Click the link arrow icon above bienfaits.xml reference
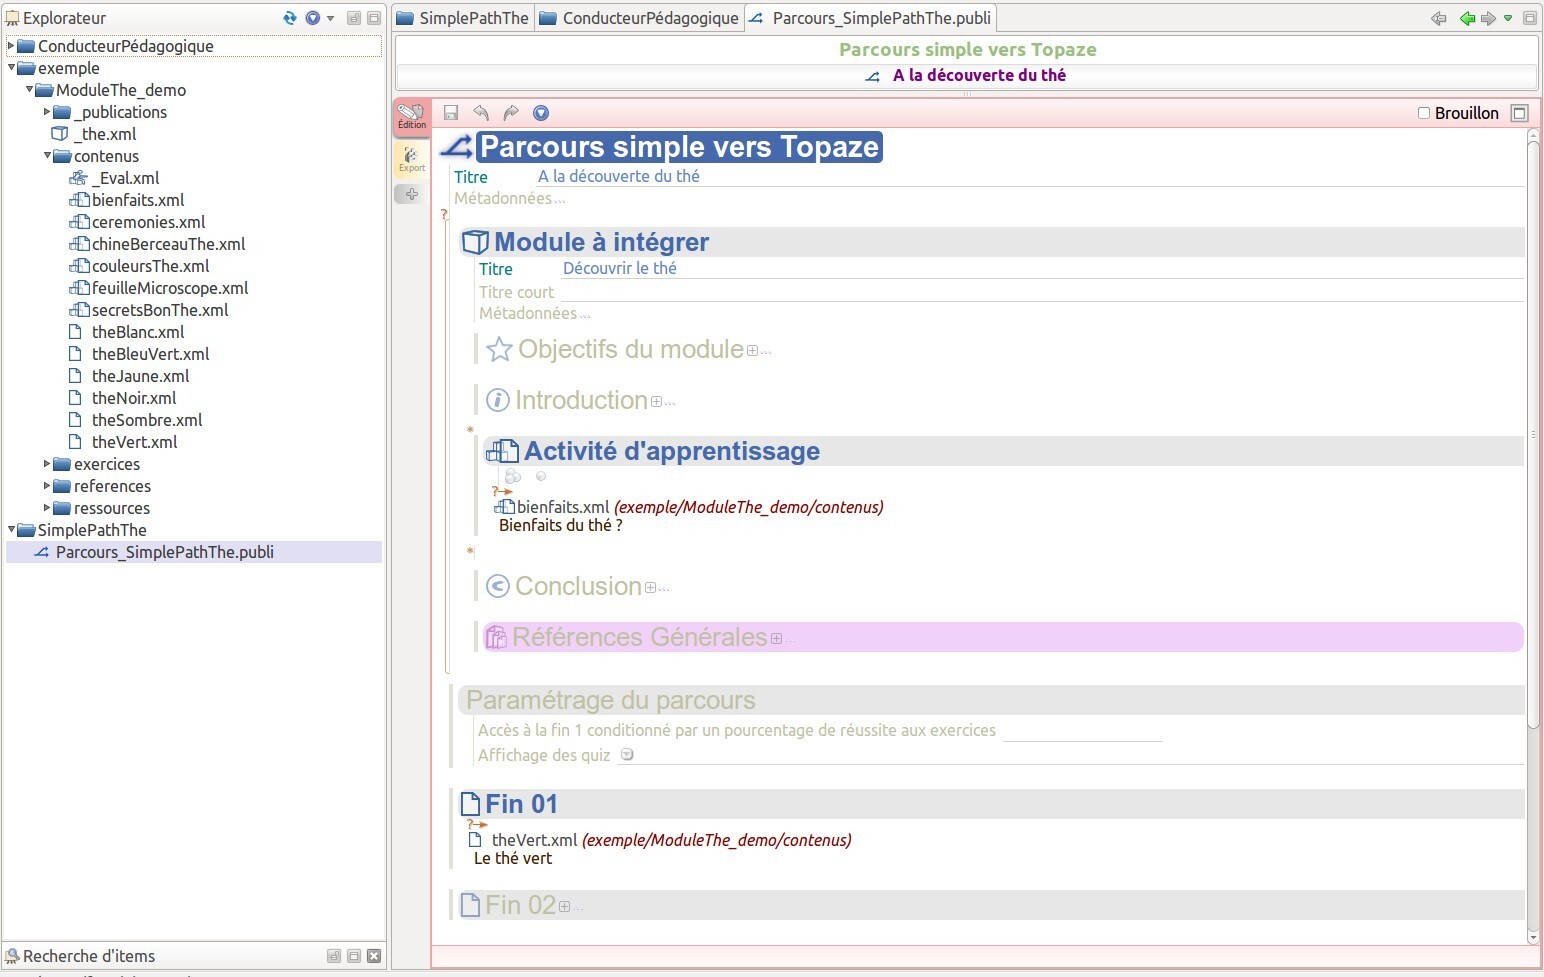 (502, 491)
